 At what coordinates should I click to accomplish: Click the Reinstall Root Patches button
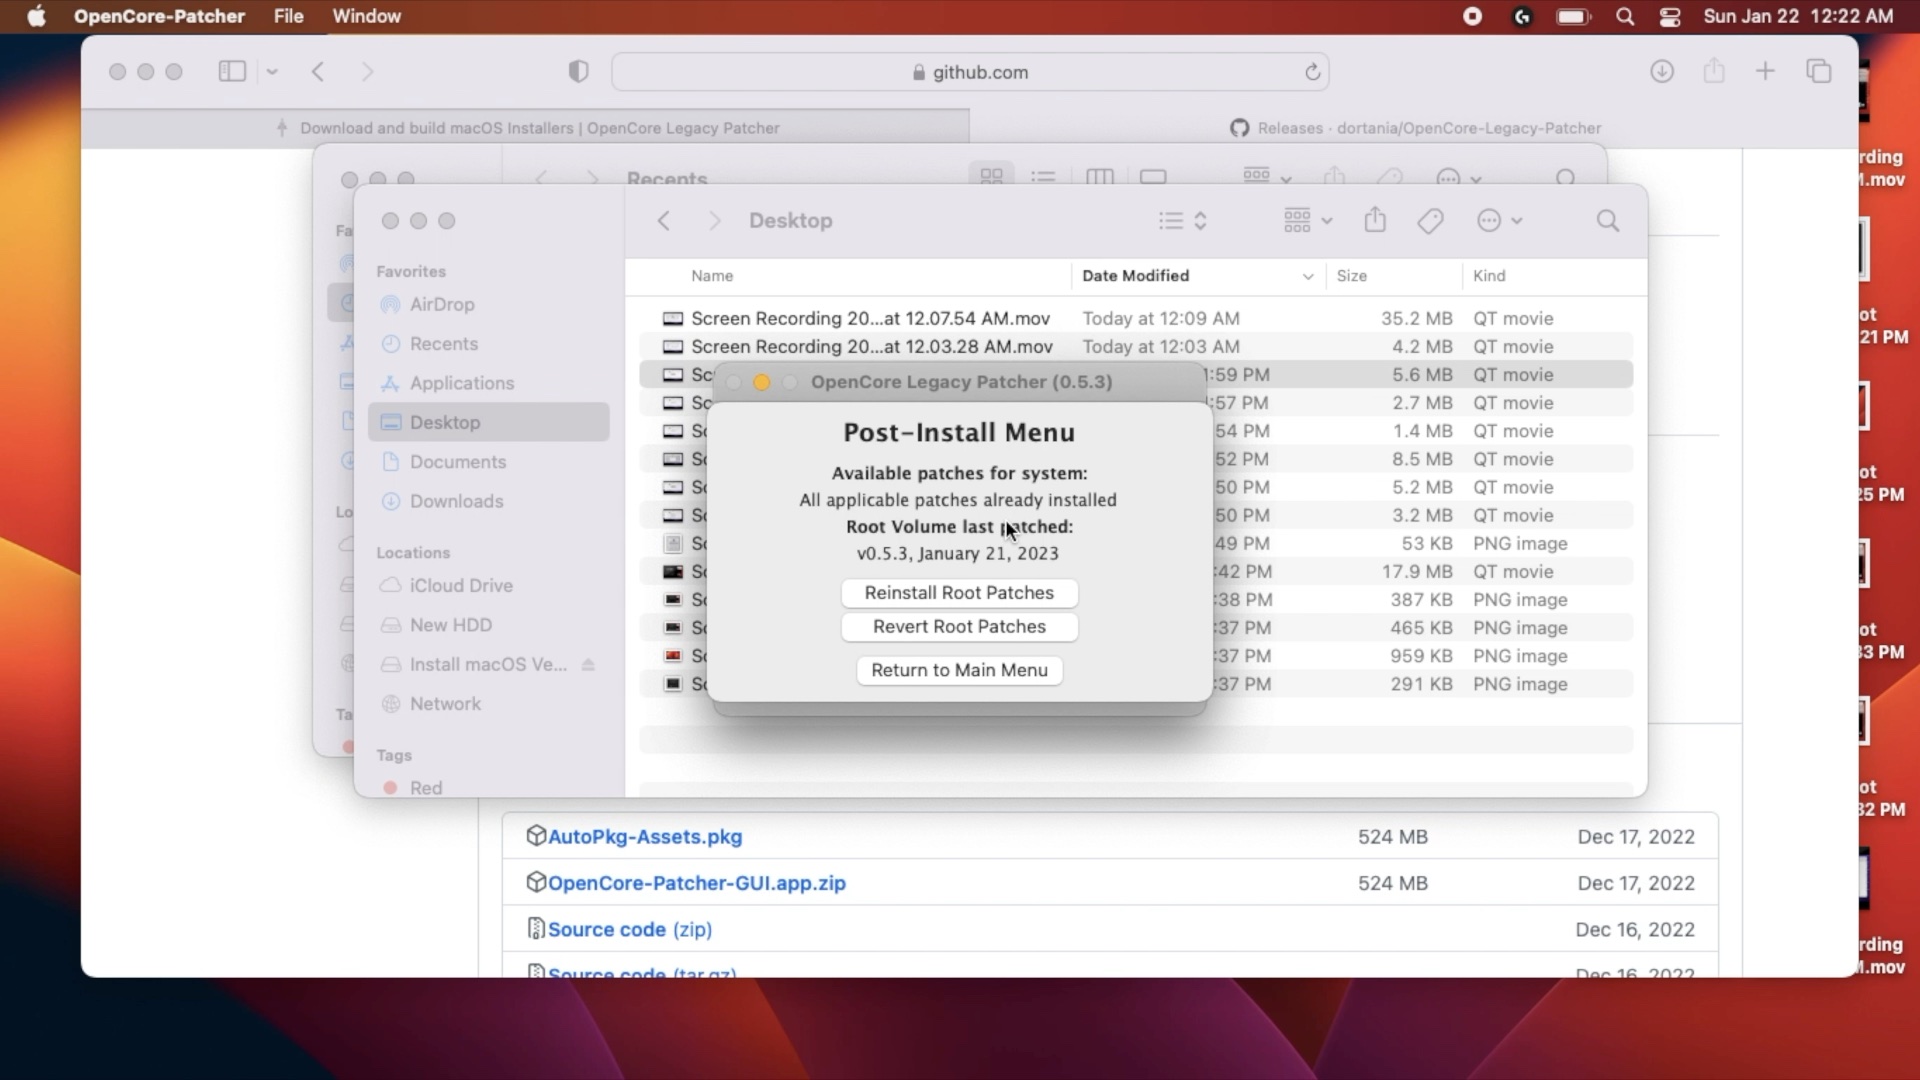(959, 592)
